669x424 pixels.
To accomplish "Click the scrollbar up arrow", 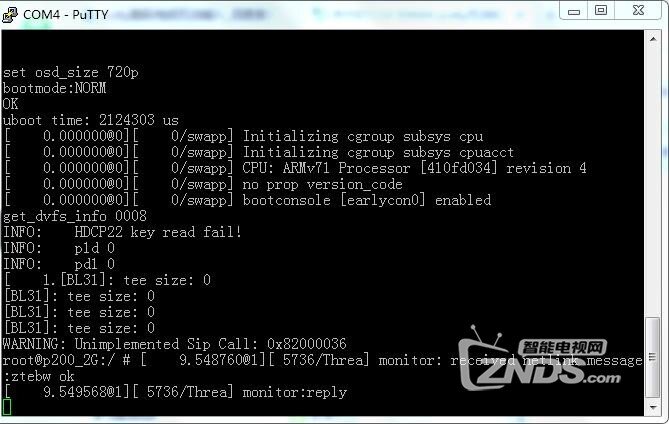I will pyautogui.click(x=653, y=39).
